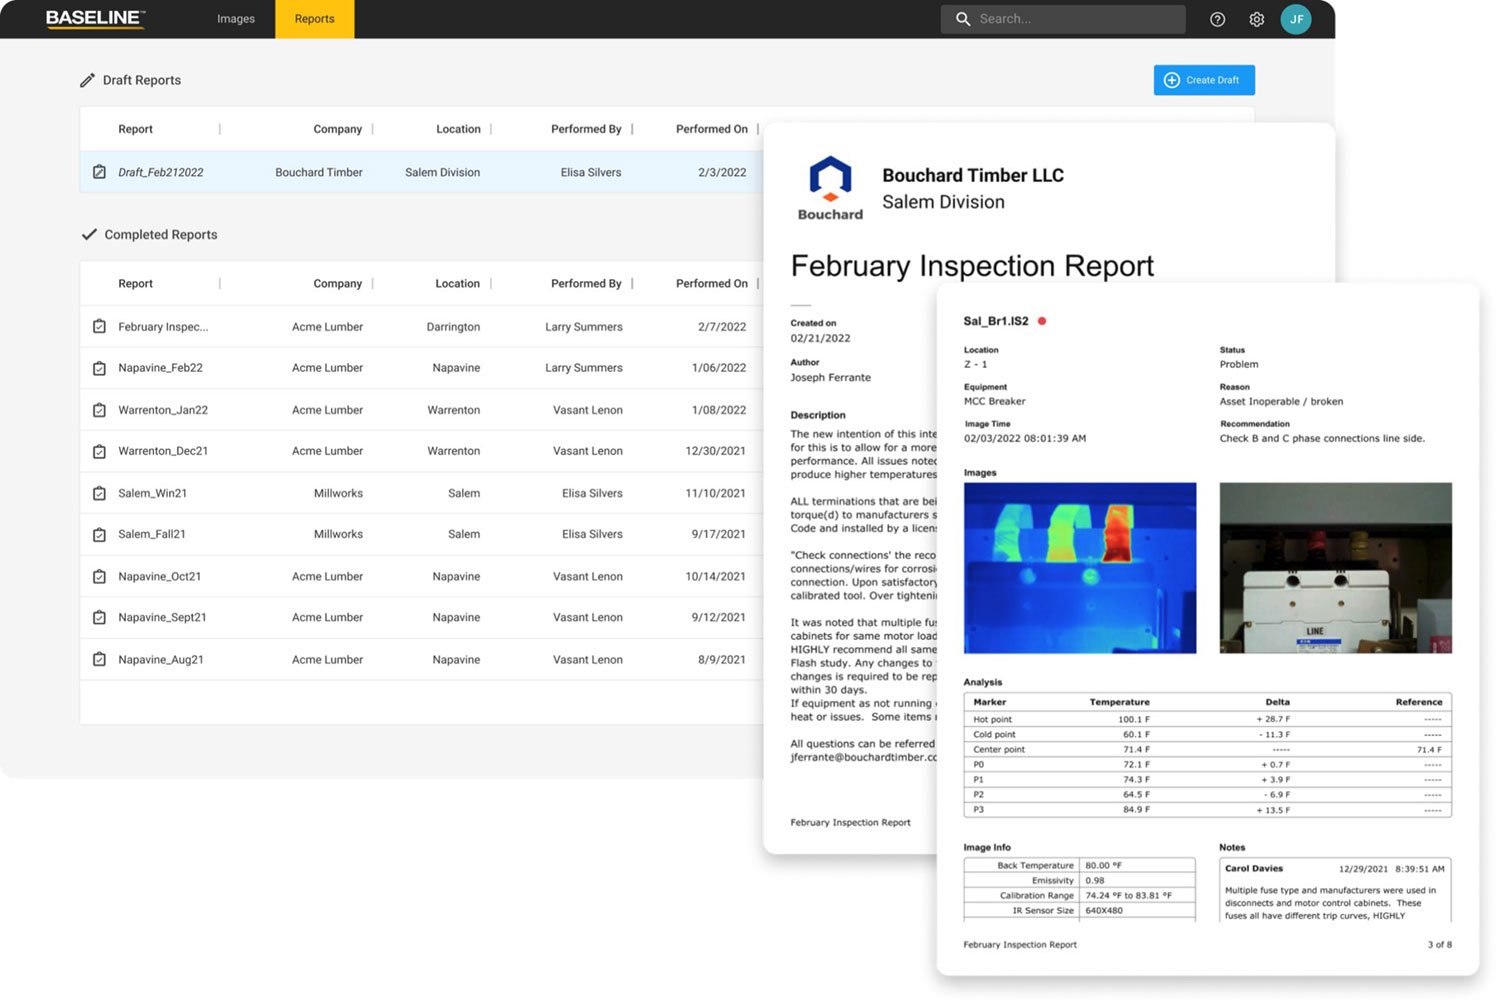The width and height of the screenshot is (1500, 1000).
Task: Switch to the Images tab
Action: pos(235,18)
